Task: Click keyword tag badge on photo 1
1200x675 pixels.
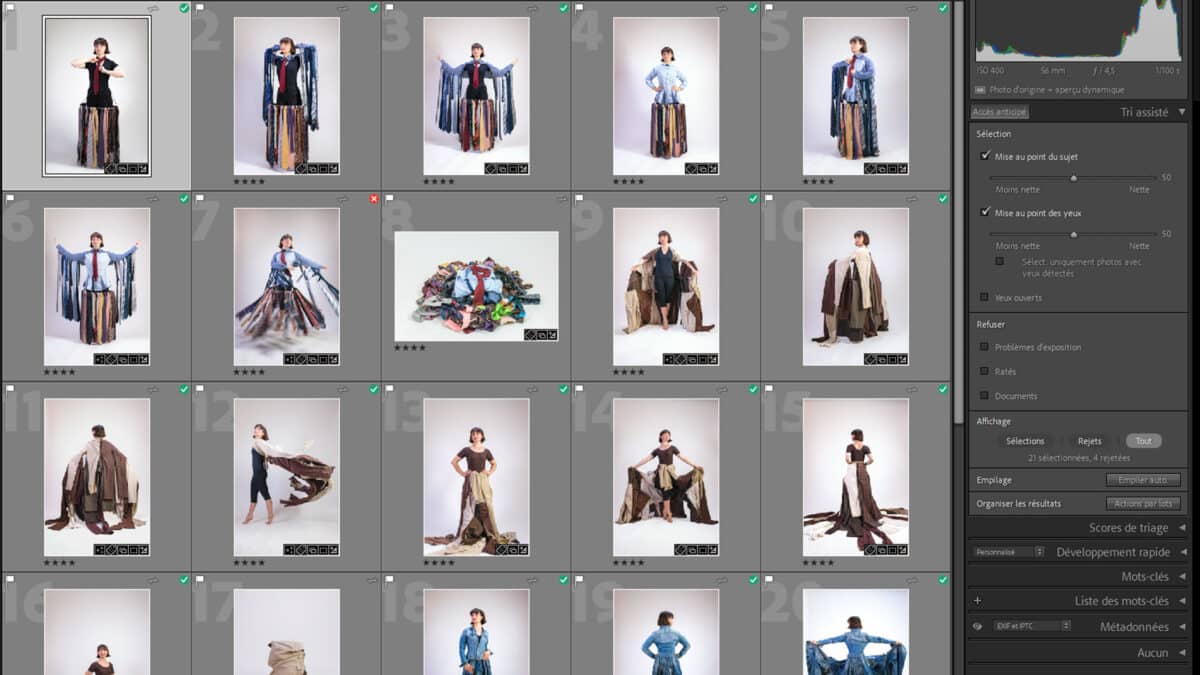Action: 110,169
